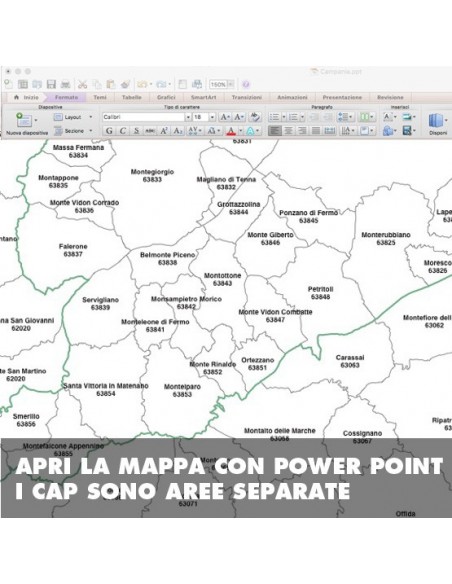Open the Temi tab
This screenshot has width=452, height=584.
point(100,97)
